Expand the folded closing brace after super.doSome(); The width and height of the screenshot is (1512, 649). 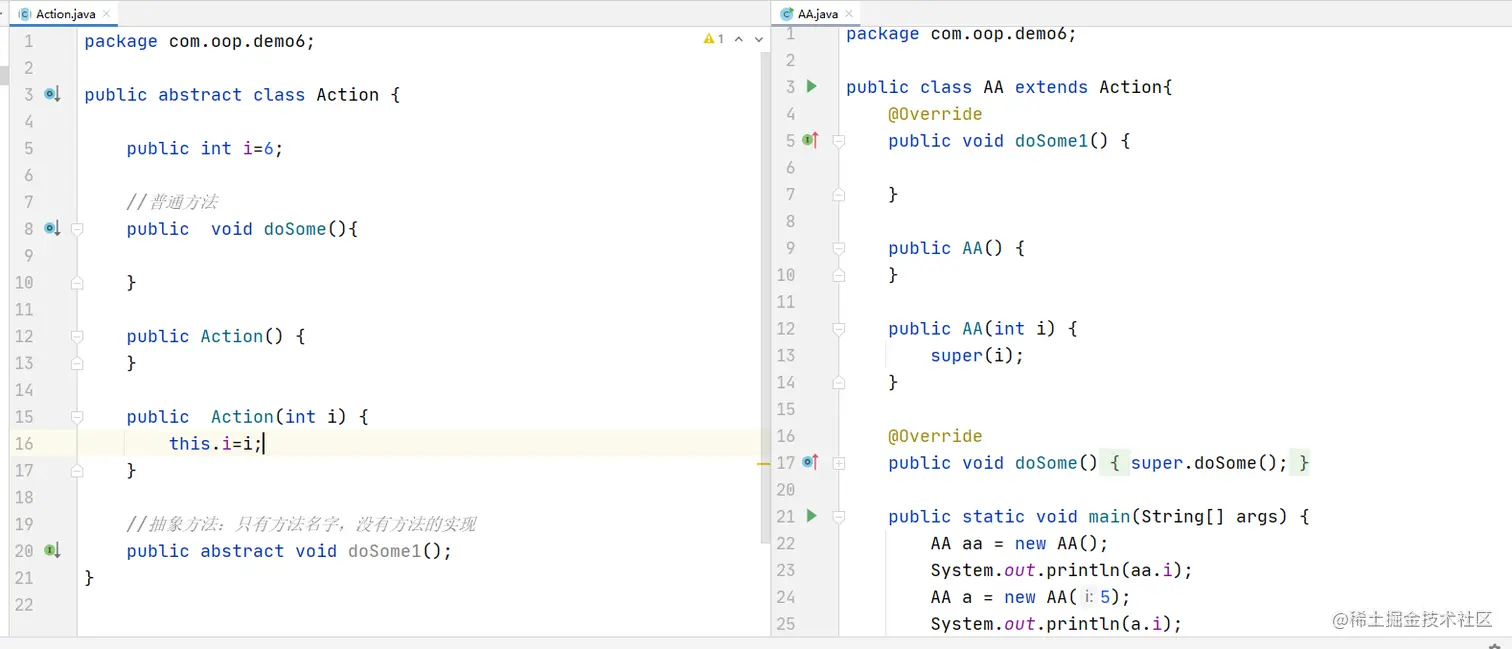coord(1301,463)
